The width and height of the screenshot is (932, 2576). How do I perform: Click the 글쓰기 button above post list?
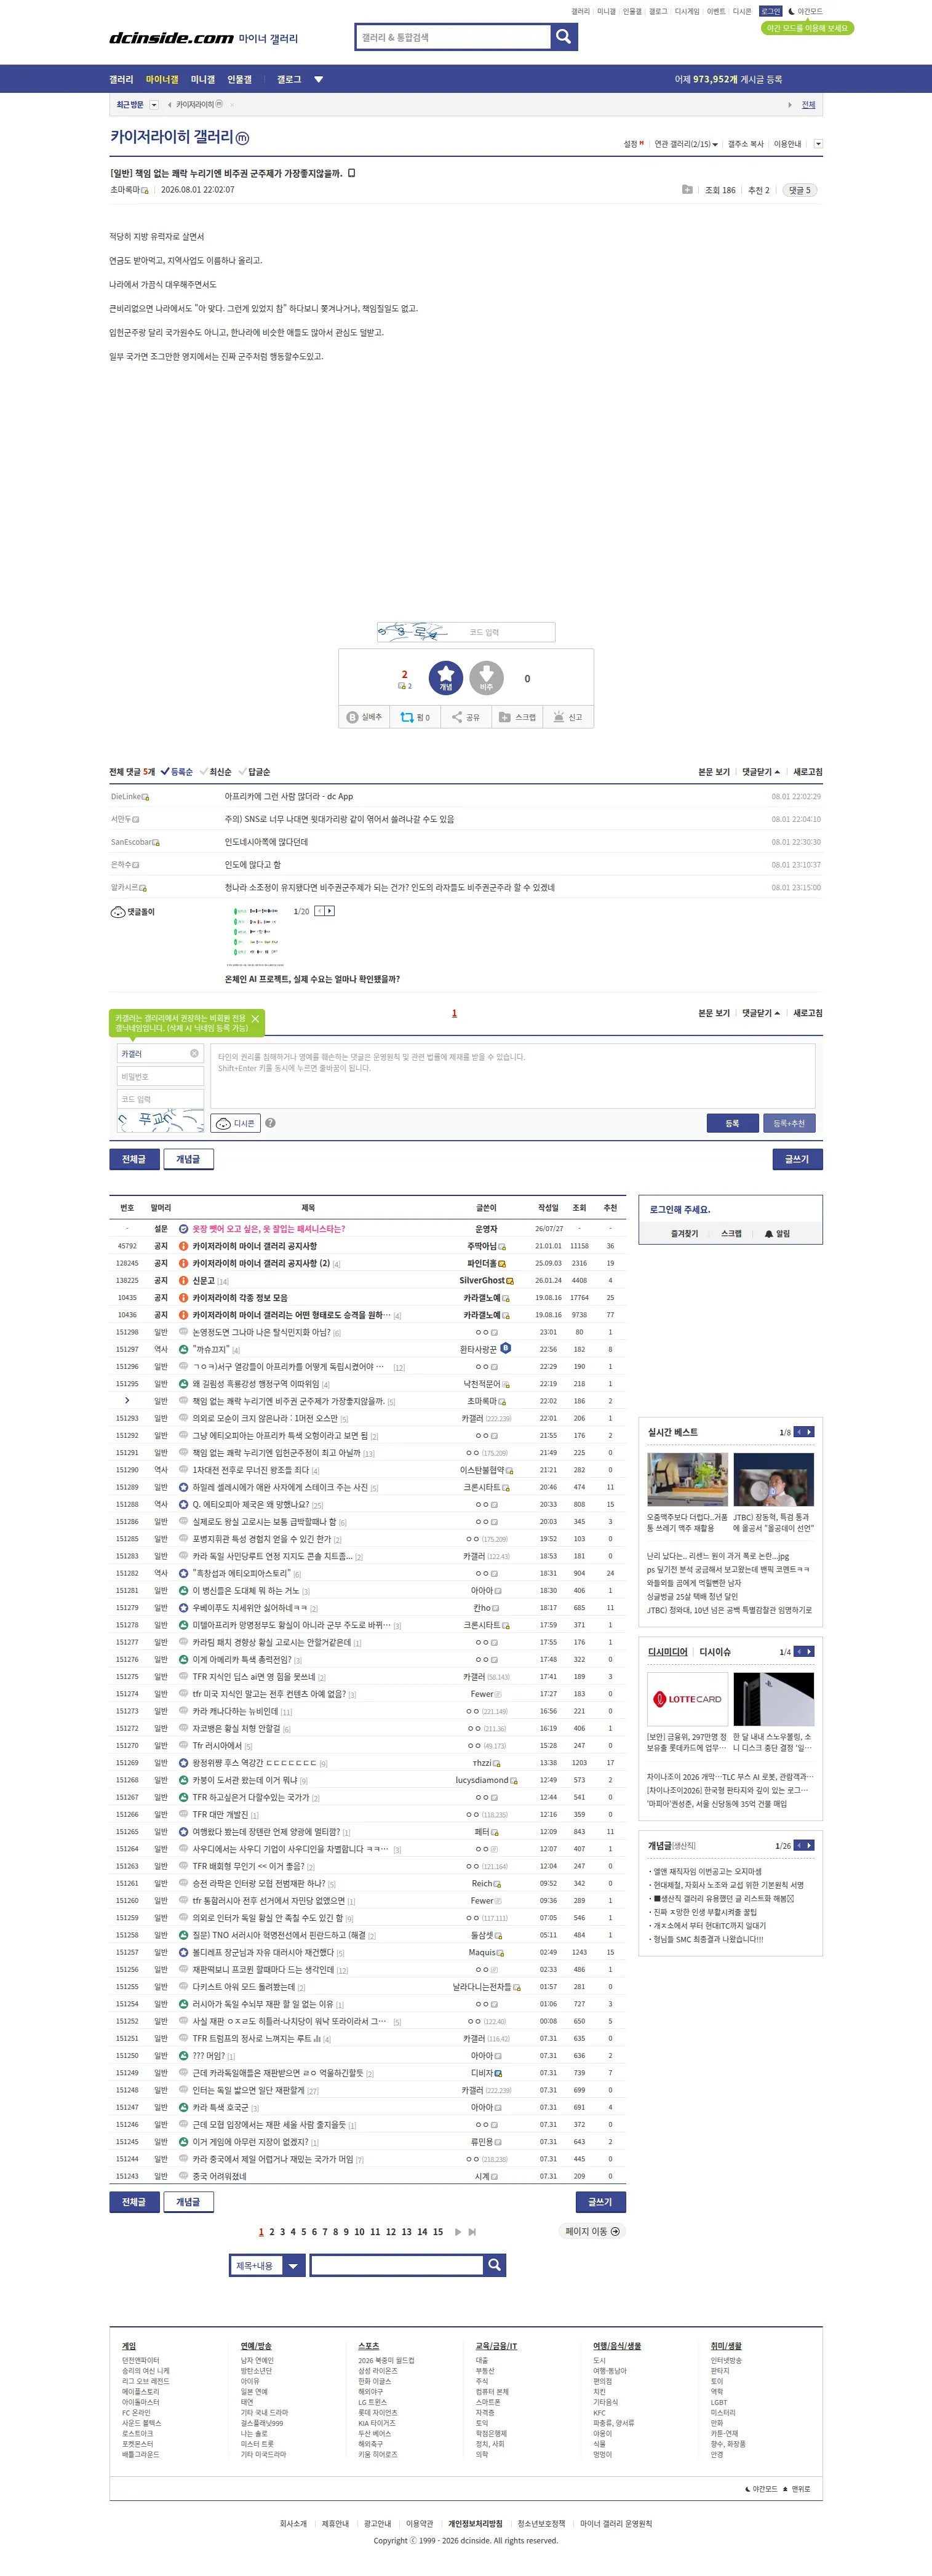(x=797, y=1159)
